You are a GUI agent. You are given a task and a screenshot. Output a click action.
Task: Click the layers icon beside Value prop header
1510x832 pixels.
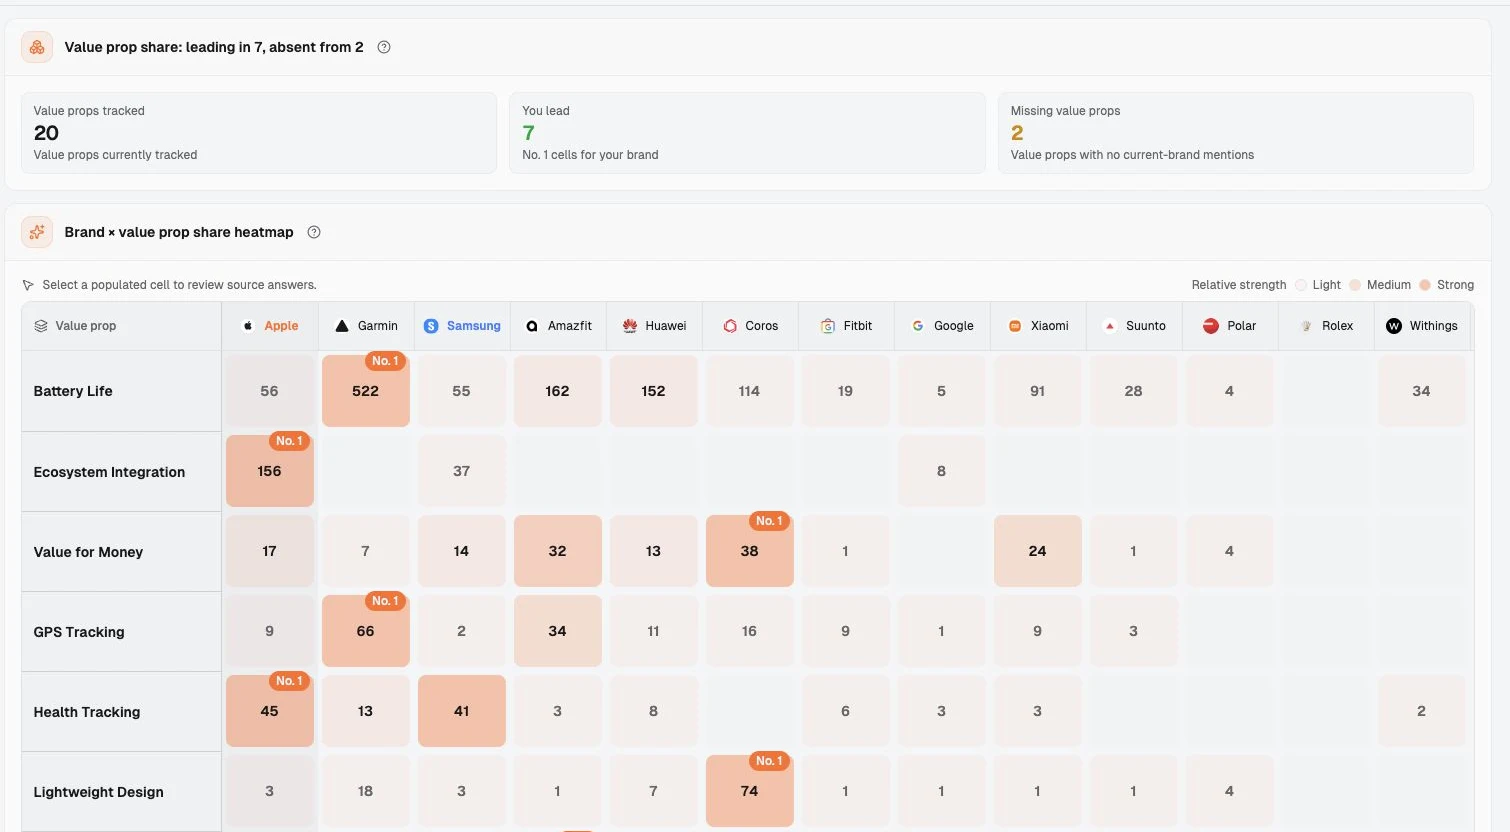(x=41, y=326)
